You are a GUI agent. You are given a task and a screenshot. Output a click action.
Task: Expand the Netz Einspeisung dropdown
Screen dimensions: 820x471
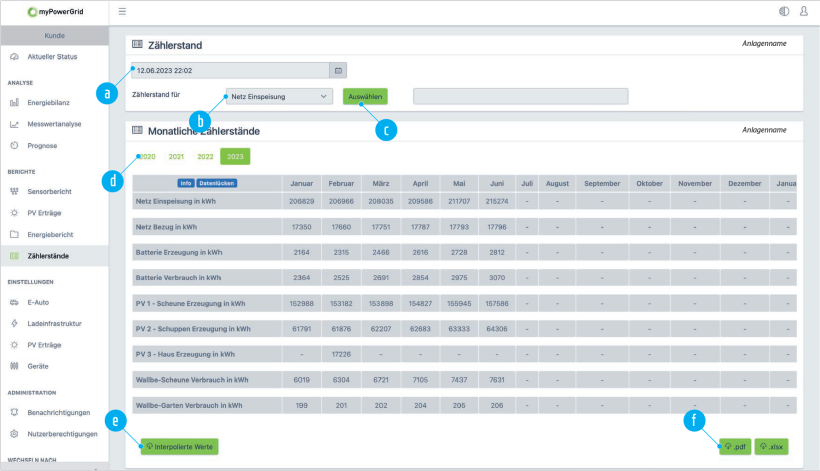[279, 96]
